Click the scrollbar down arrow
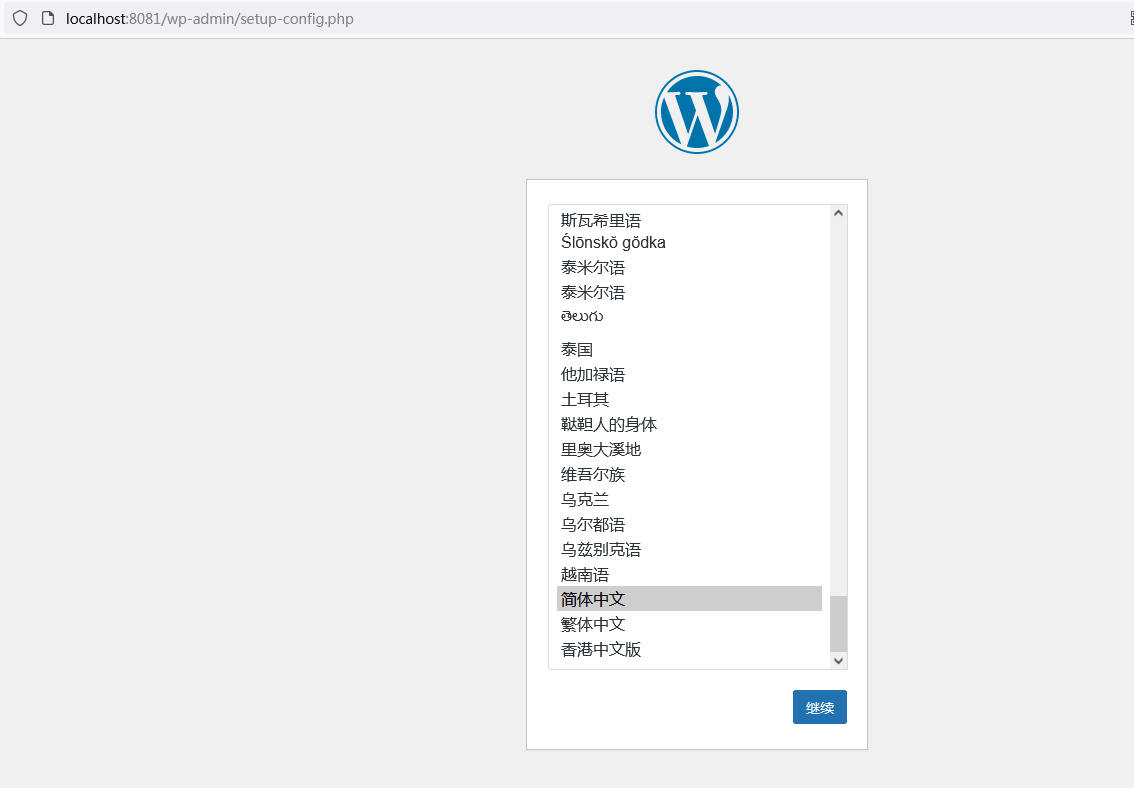This screenshot has width=1134, height=788. tap(838, 660)
